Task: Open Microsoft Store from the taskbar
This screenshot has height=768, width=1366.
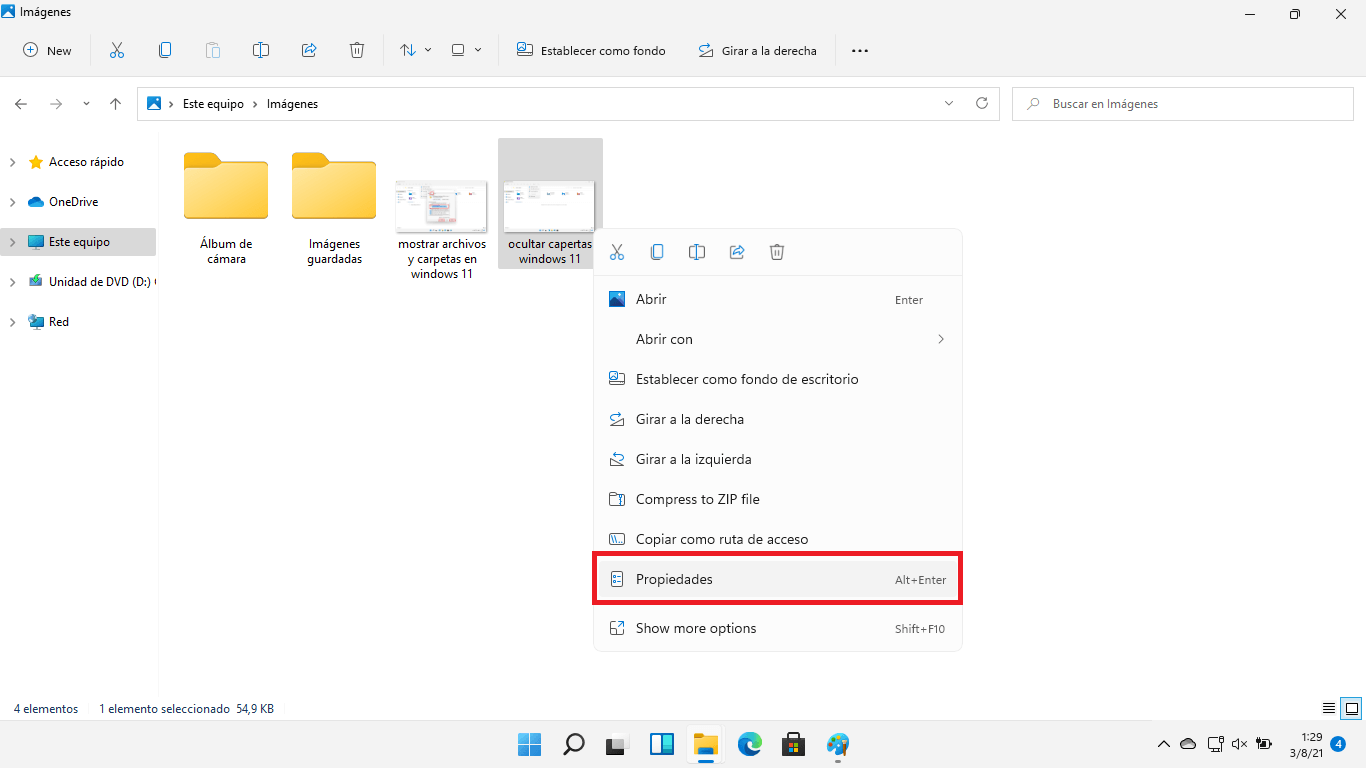Action: (x=793, y=745)
